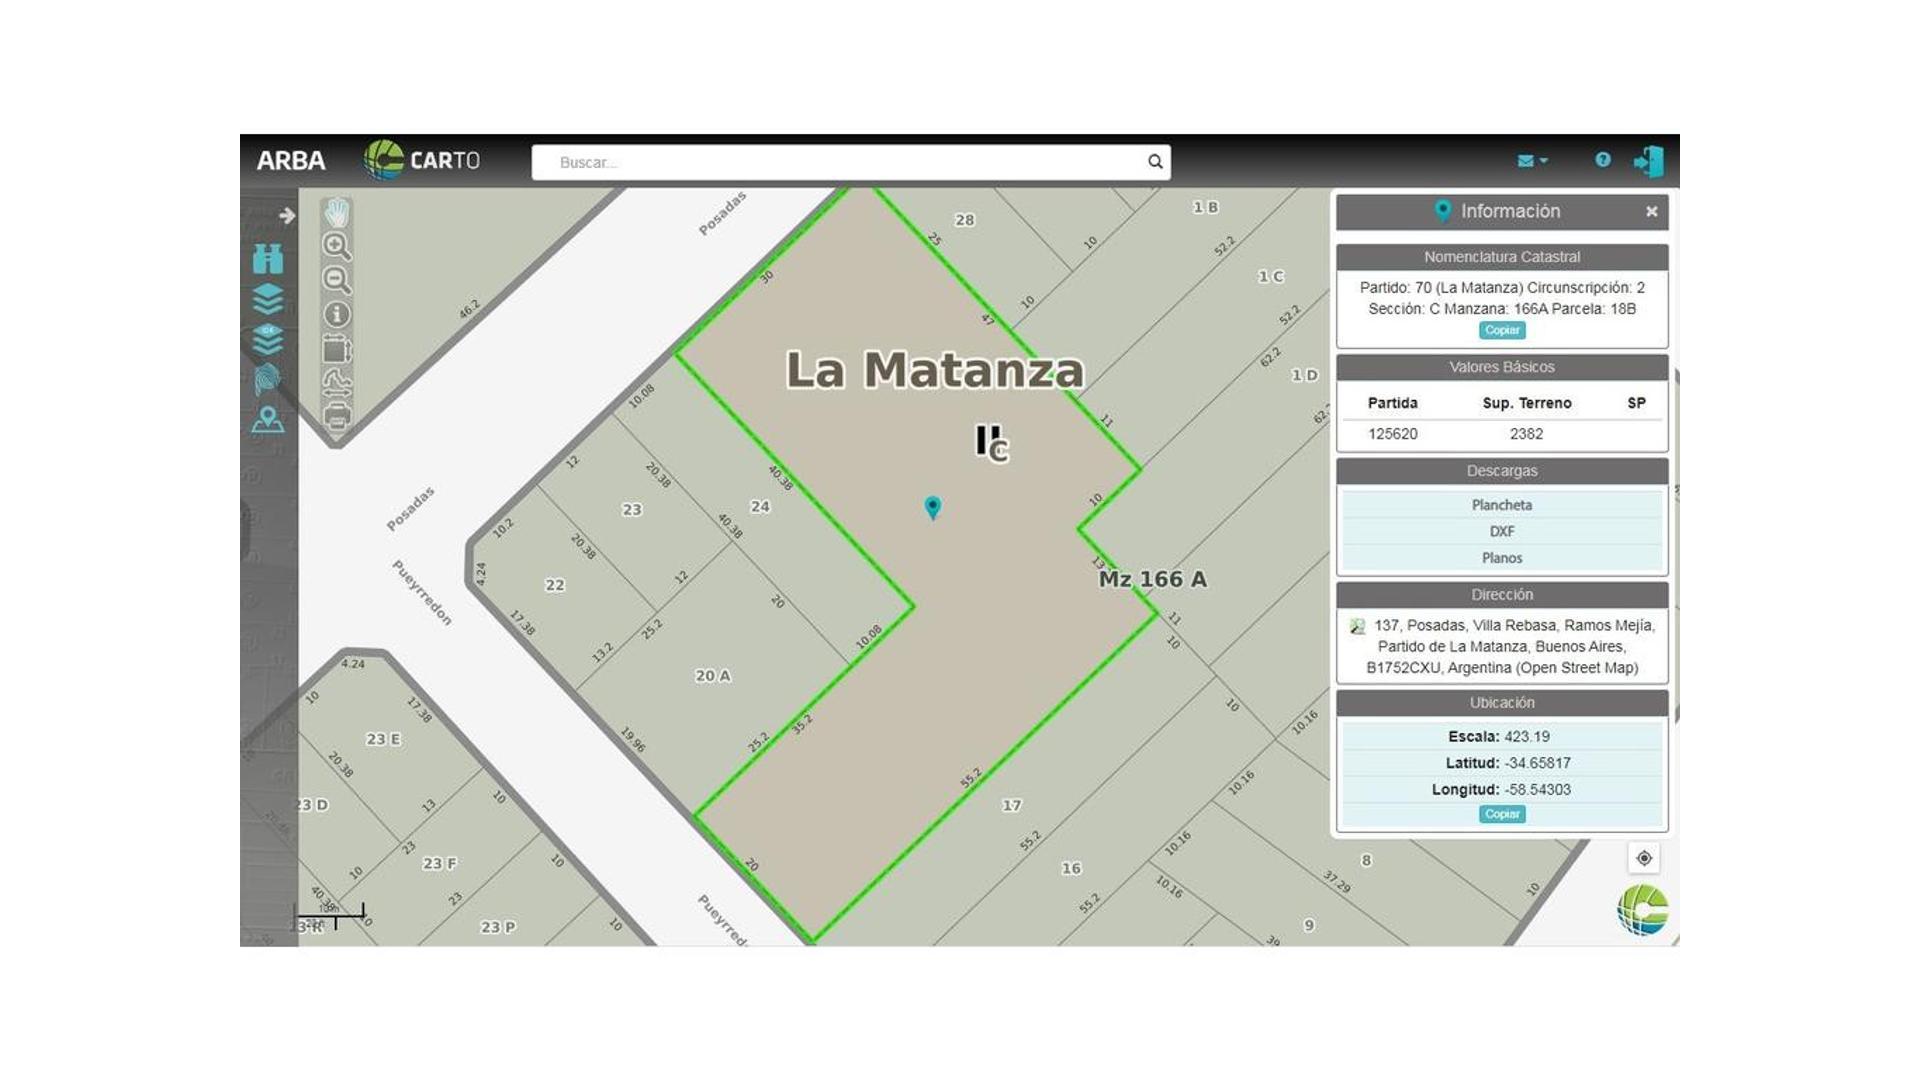Click the Sup. Terreno value 2382
Viewport: 1920px width, 1080px height.
[1526, 434]
